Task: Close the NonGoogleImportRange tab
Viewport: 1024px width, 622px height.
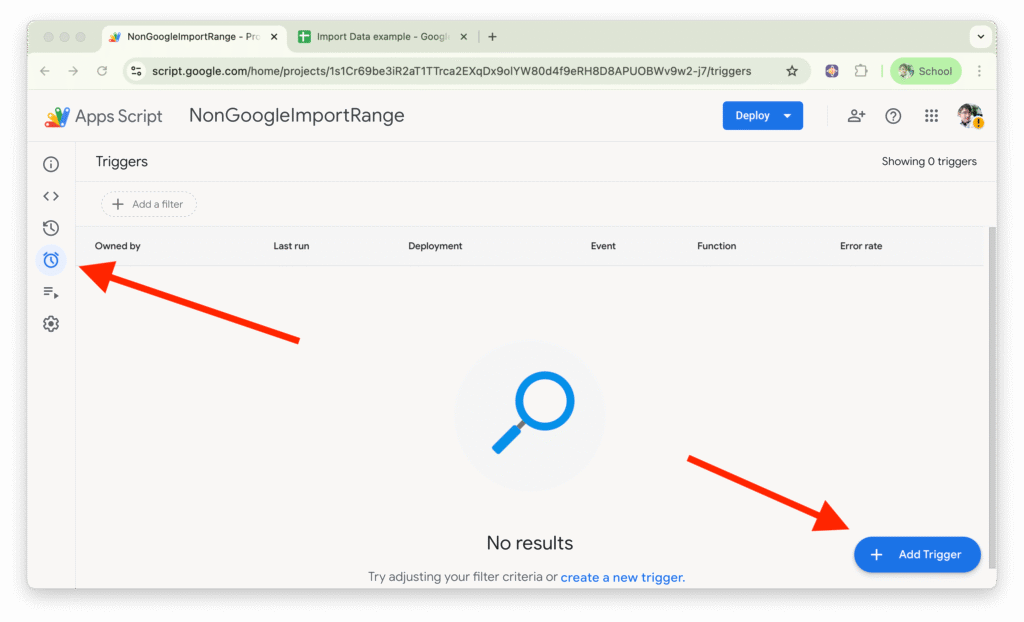Action: point(274,37)
